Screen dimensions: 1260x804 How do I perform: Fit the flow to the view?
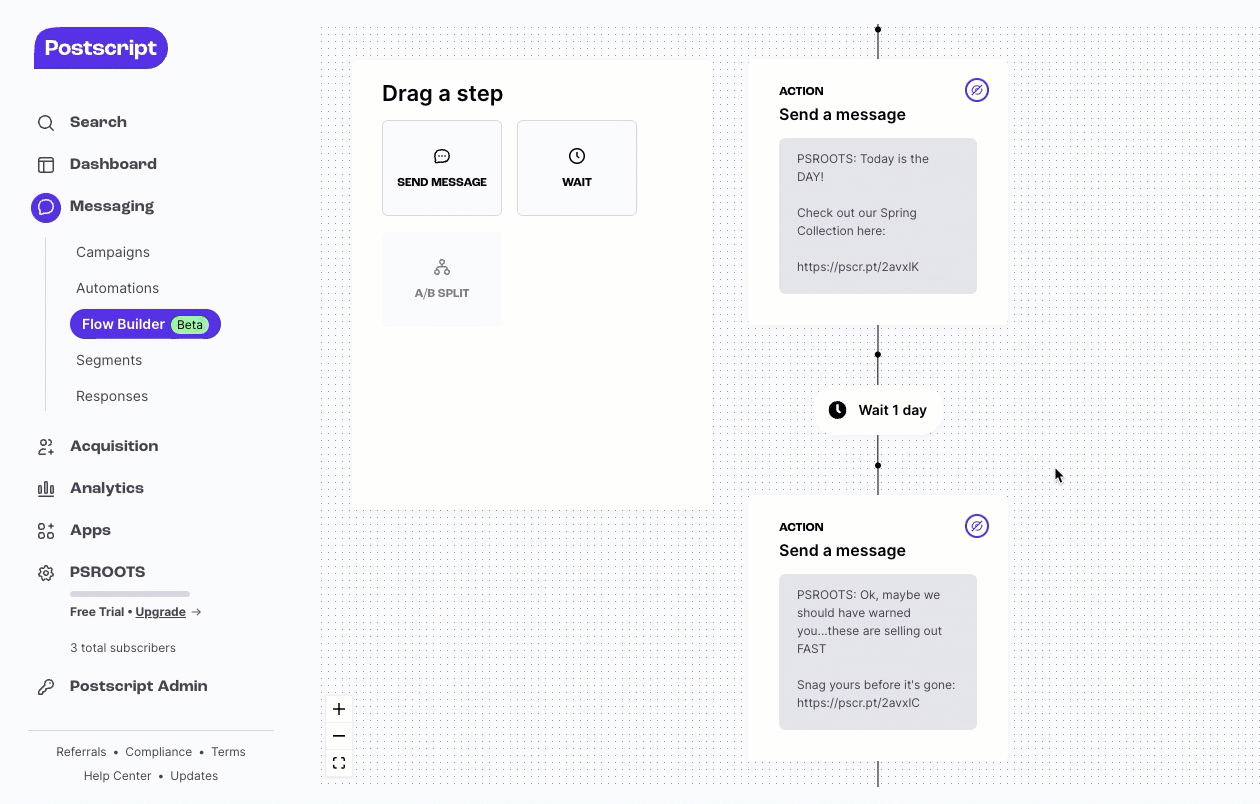point(339,763)
